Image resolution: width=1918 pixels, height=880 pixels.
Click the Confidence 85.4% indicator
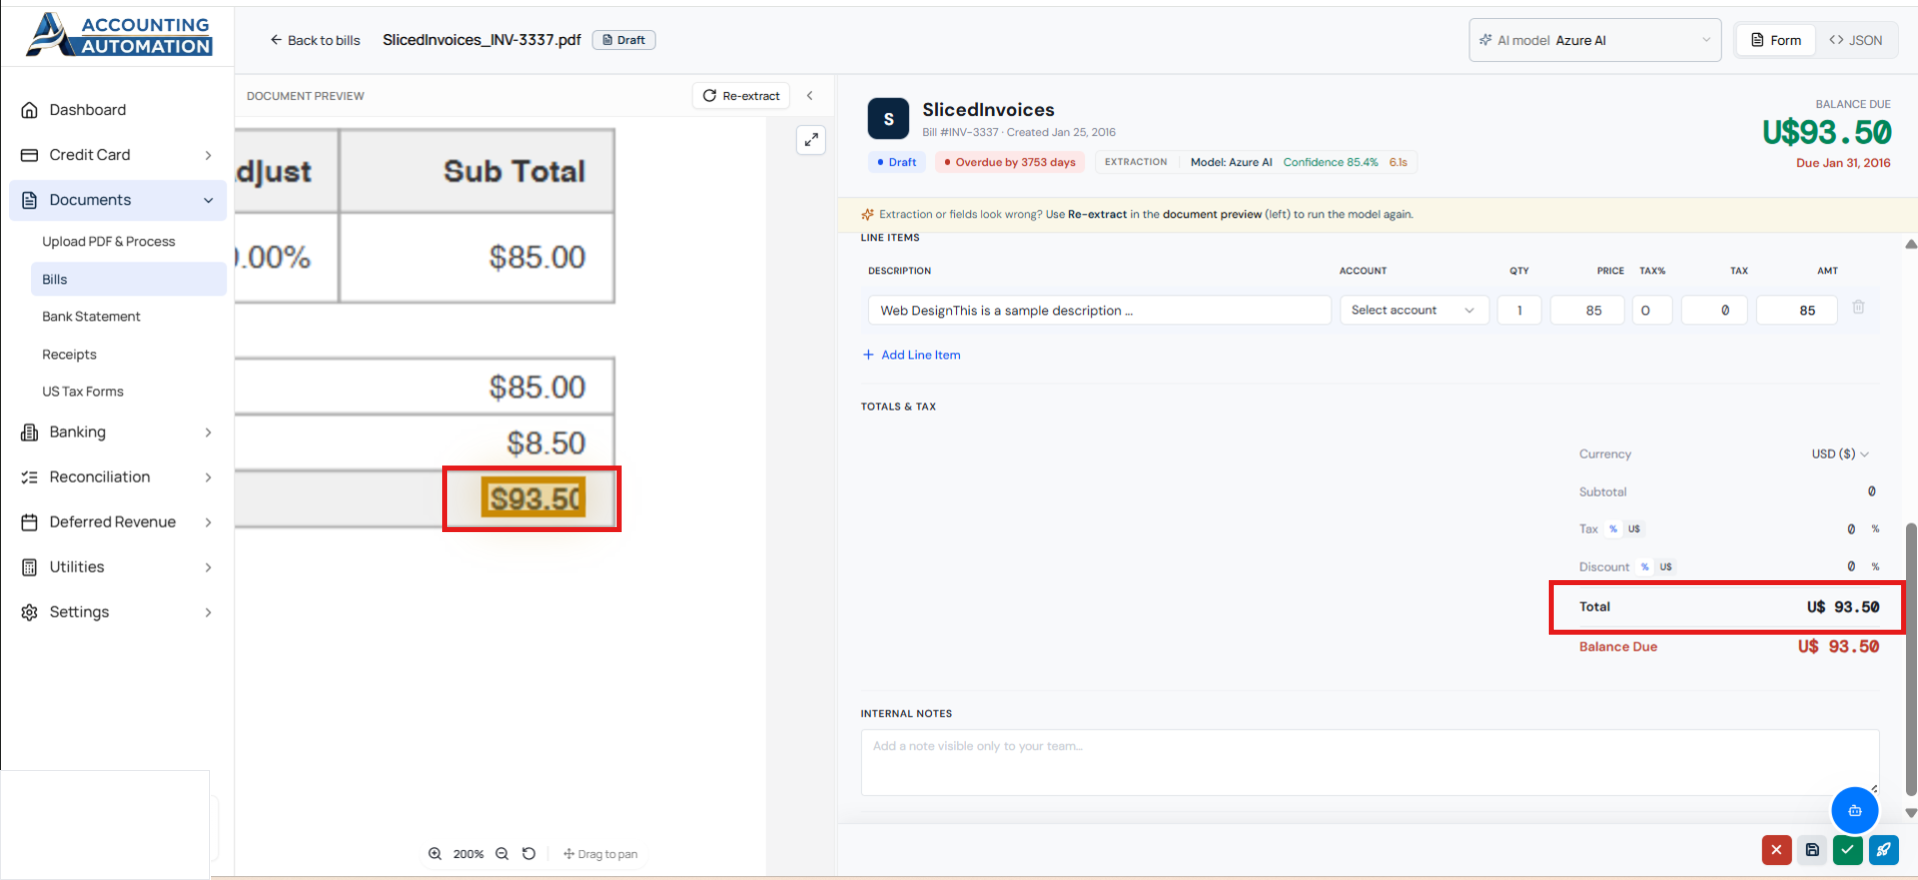click(1330, 162)
